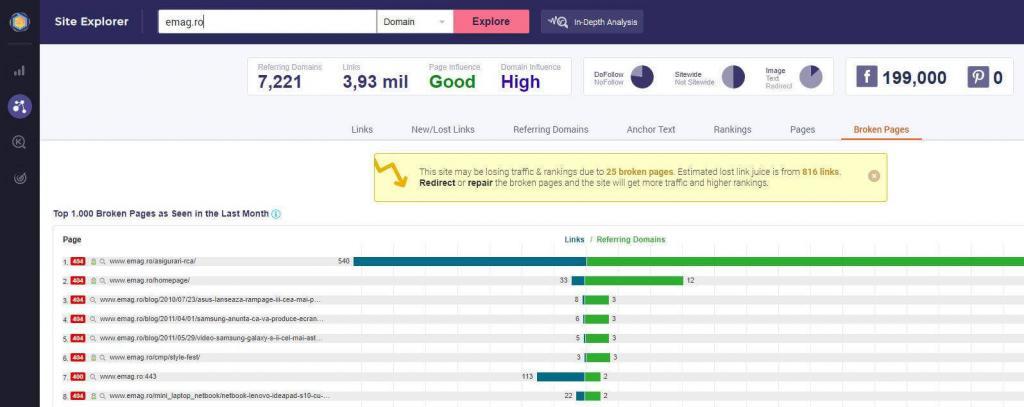Click magnifier icon on homepage row
The height and width of the screenshot is (407, 1024).
tap(103, 280)
